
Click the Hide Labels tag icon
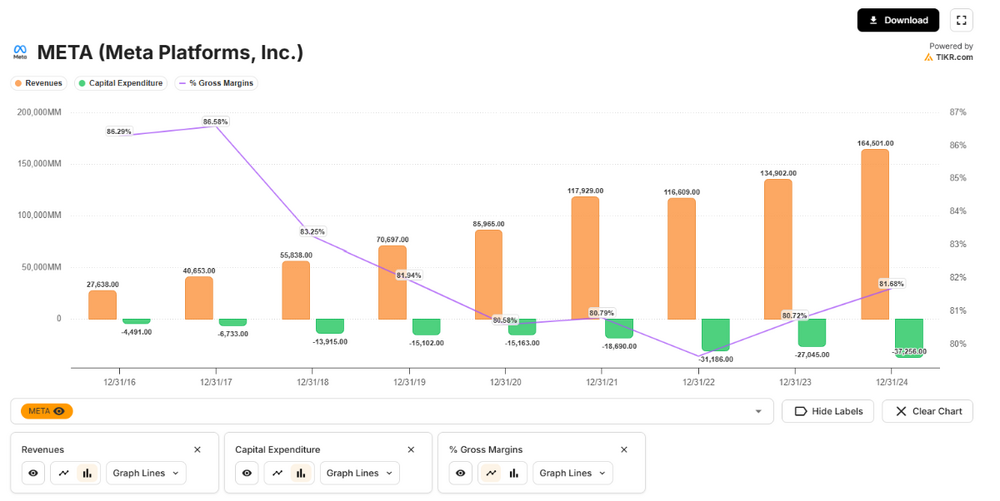[801, 411]
